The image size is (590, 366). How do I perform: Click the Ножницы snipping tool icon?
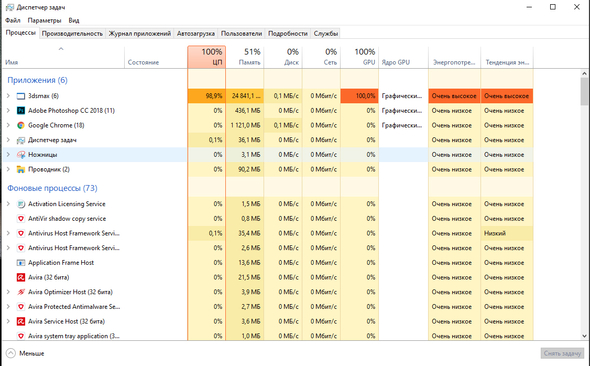(x=21, y=155)
